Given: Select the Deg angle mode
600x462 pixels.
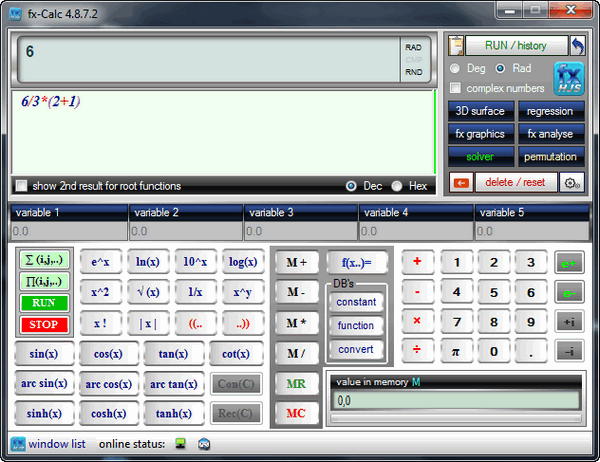Looking at the screenshot, I should pyautogui.click(x=455, y=69).
